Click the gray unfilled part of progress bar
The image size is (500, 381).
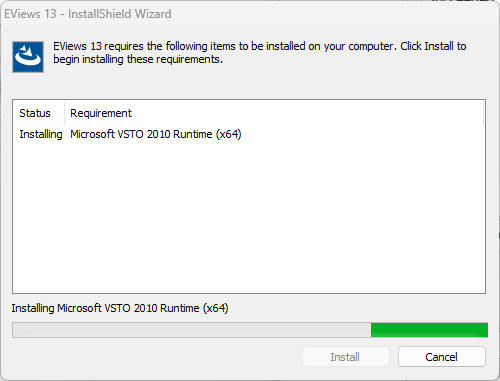(192, 330)
